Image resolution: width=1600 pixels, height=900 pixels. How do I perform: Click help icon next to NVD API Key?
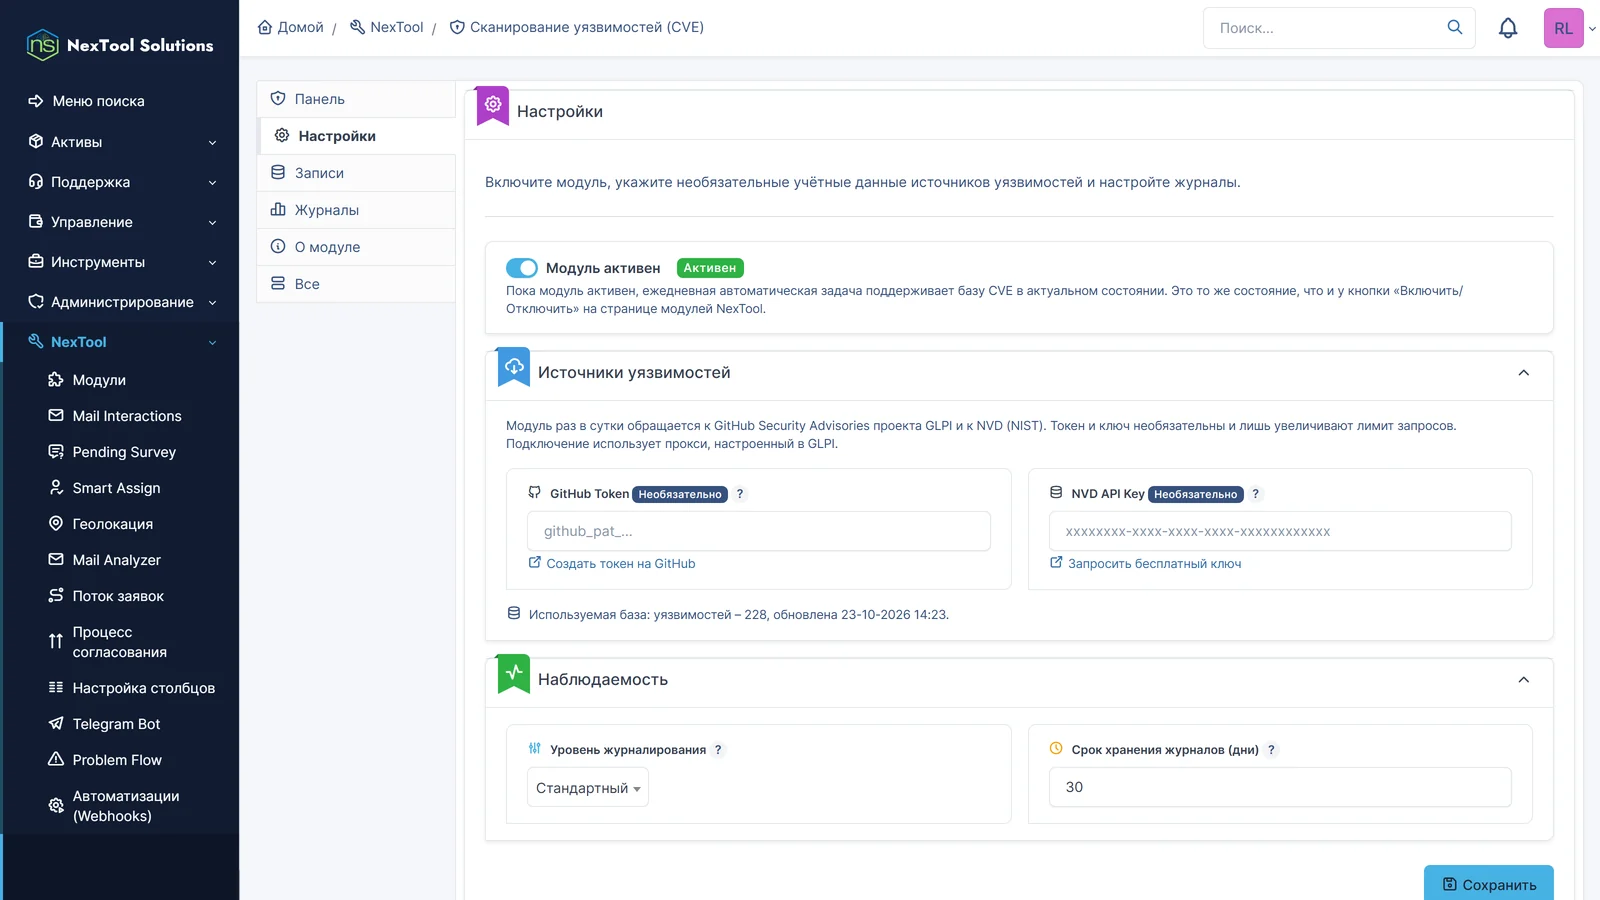1256,494
